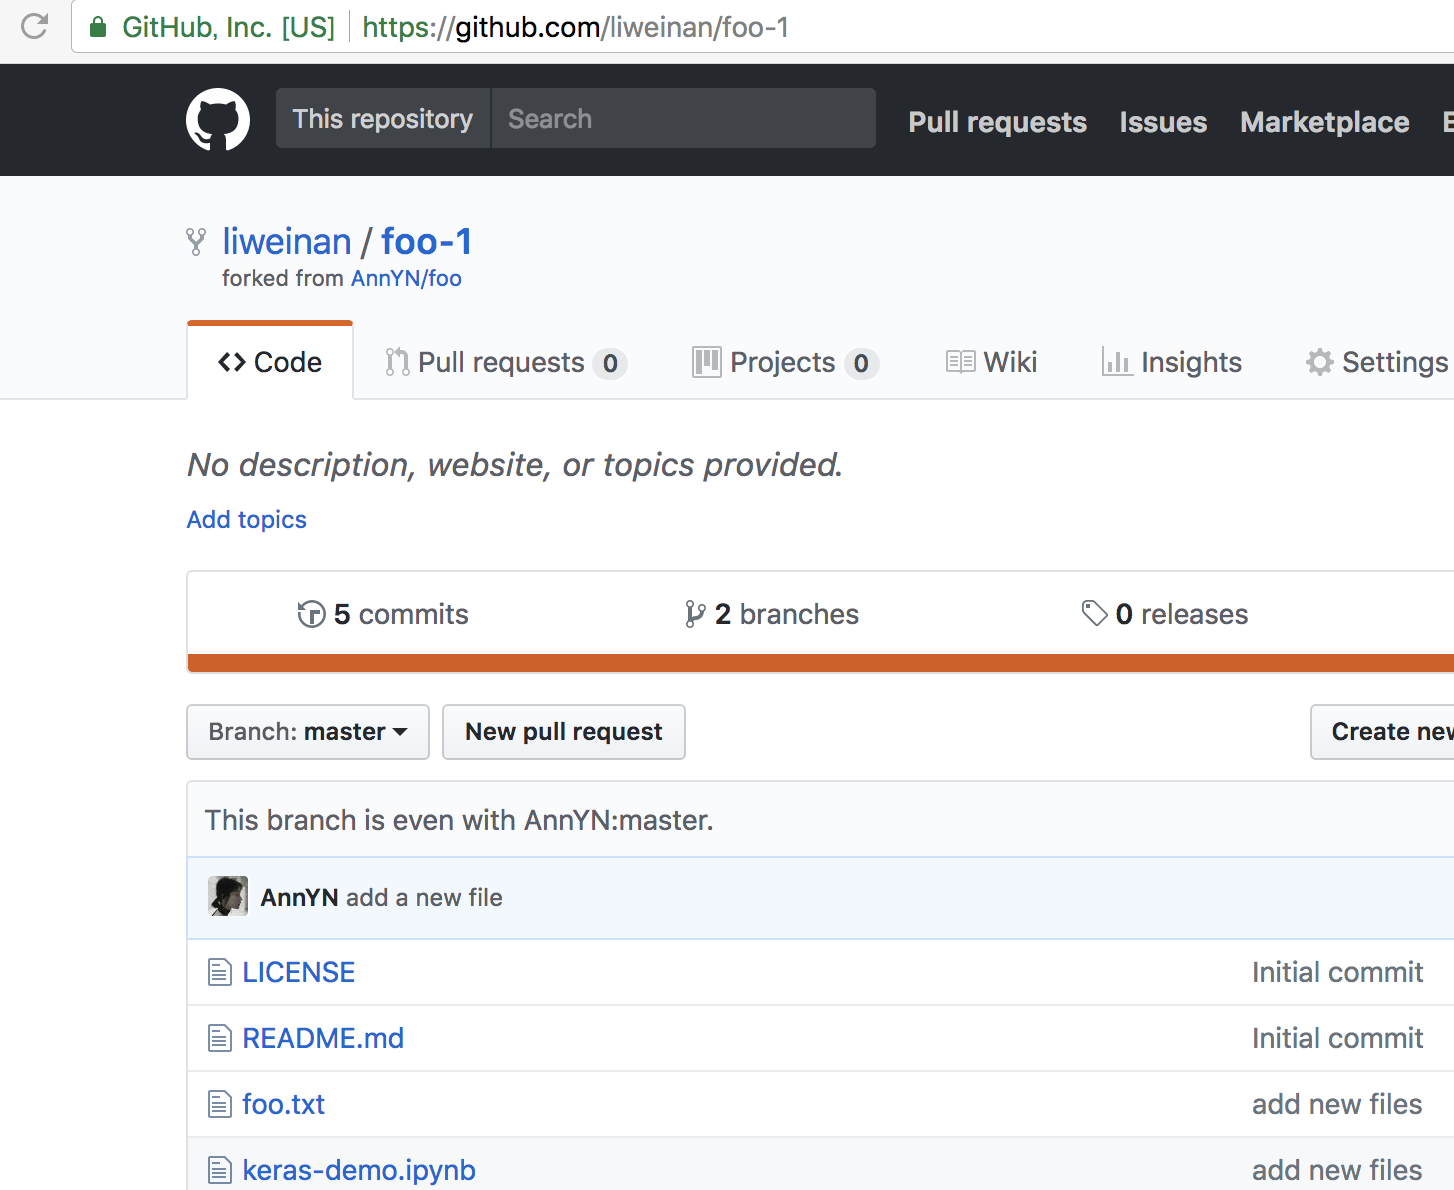Image resolution: width=1454 pixels, height=1190 pixels.
Task: Click the file icon beside README.md
Action: point(219,1038)
